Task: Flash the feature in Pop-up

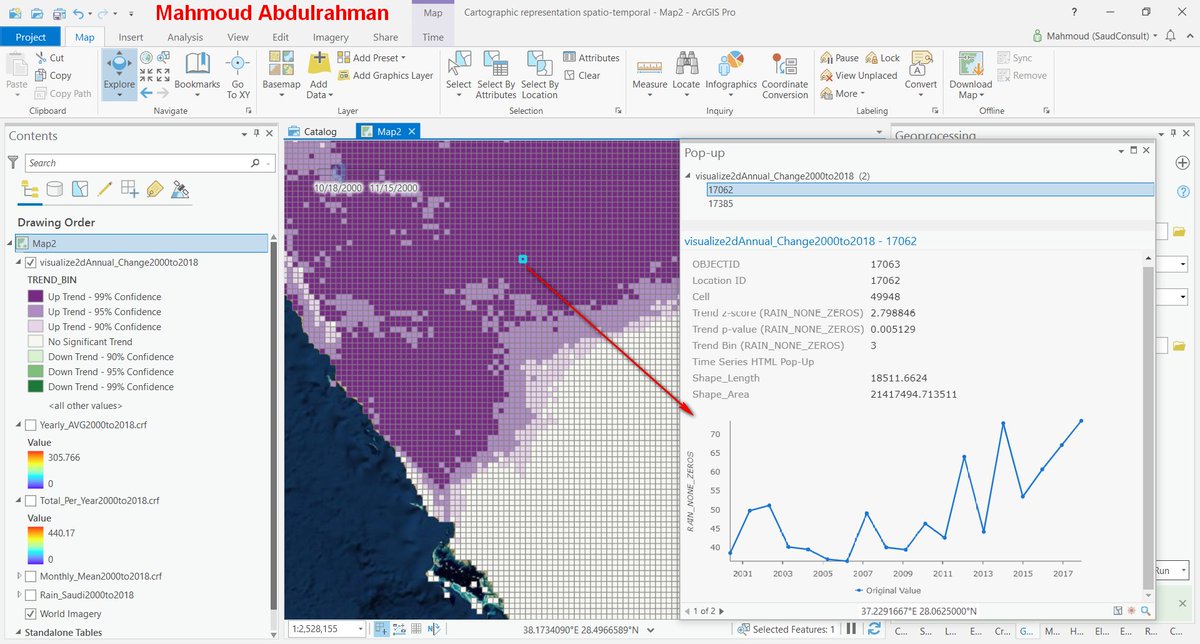Action: 1131,610
